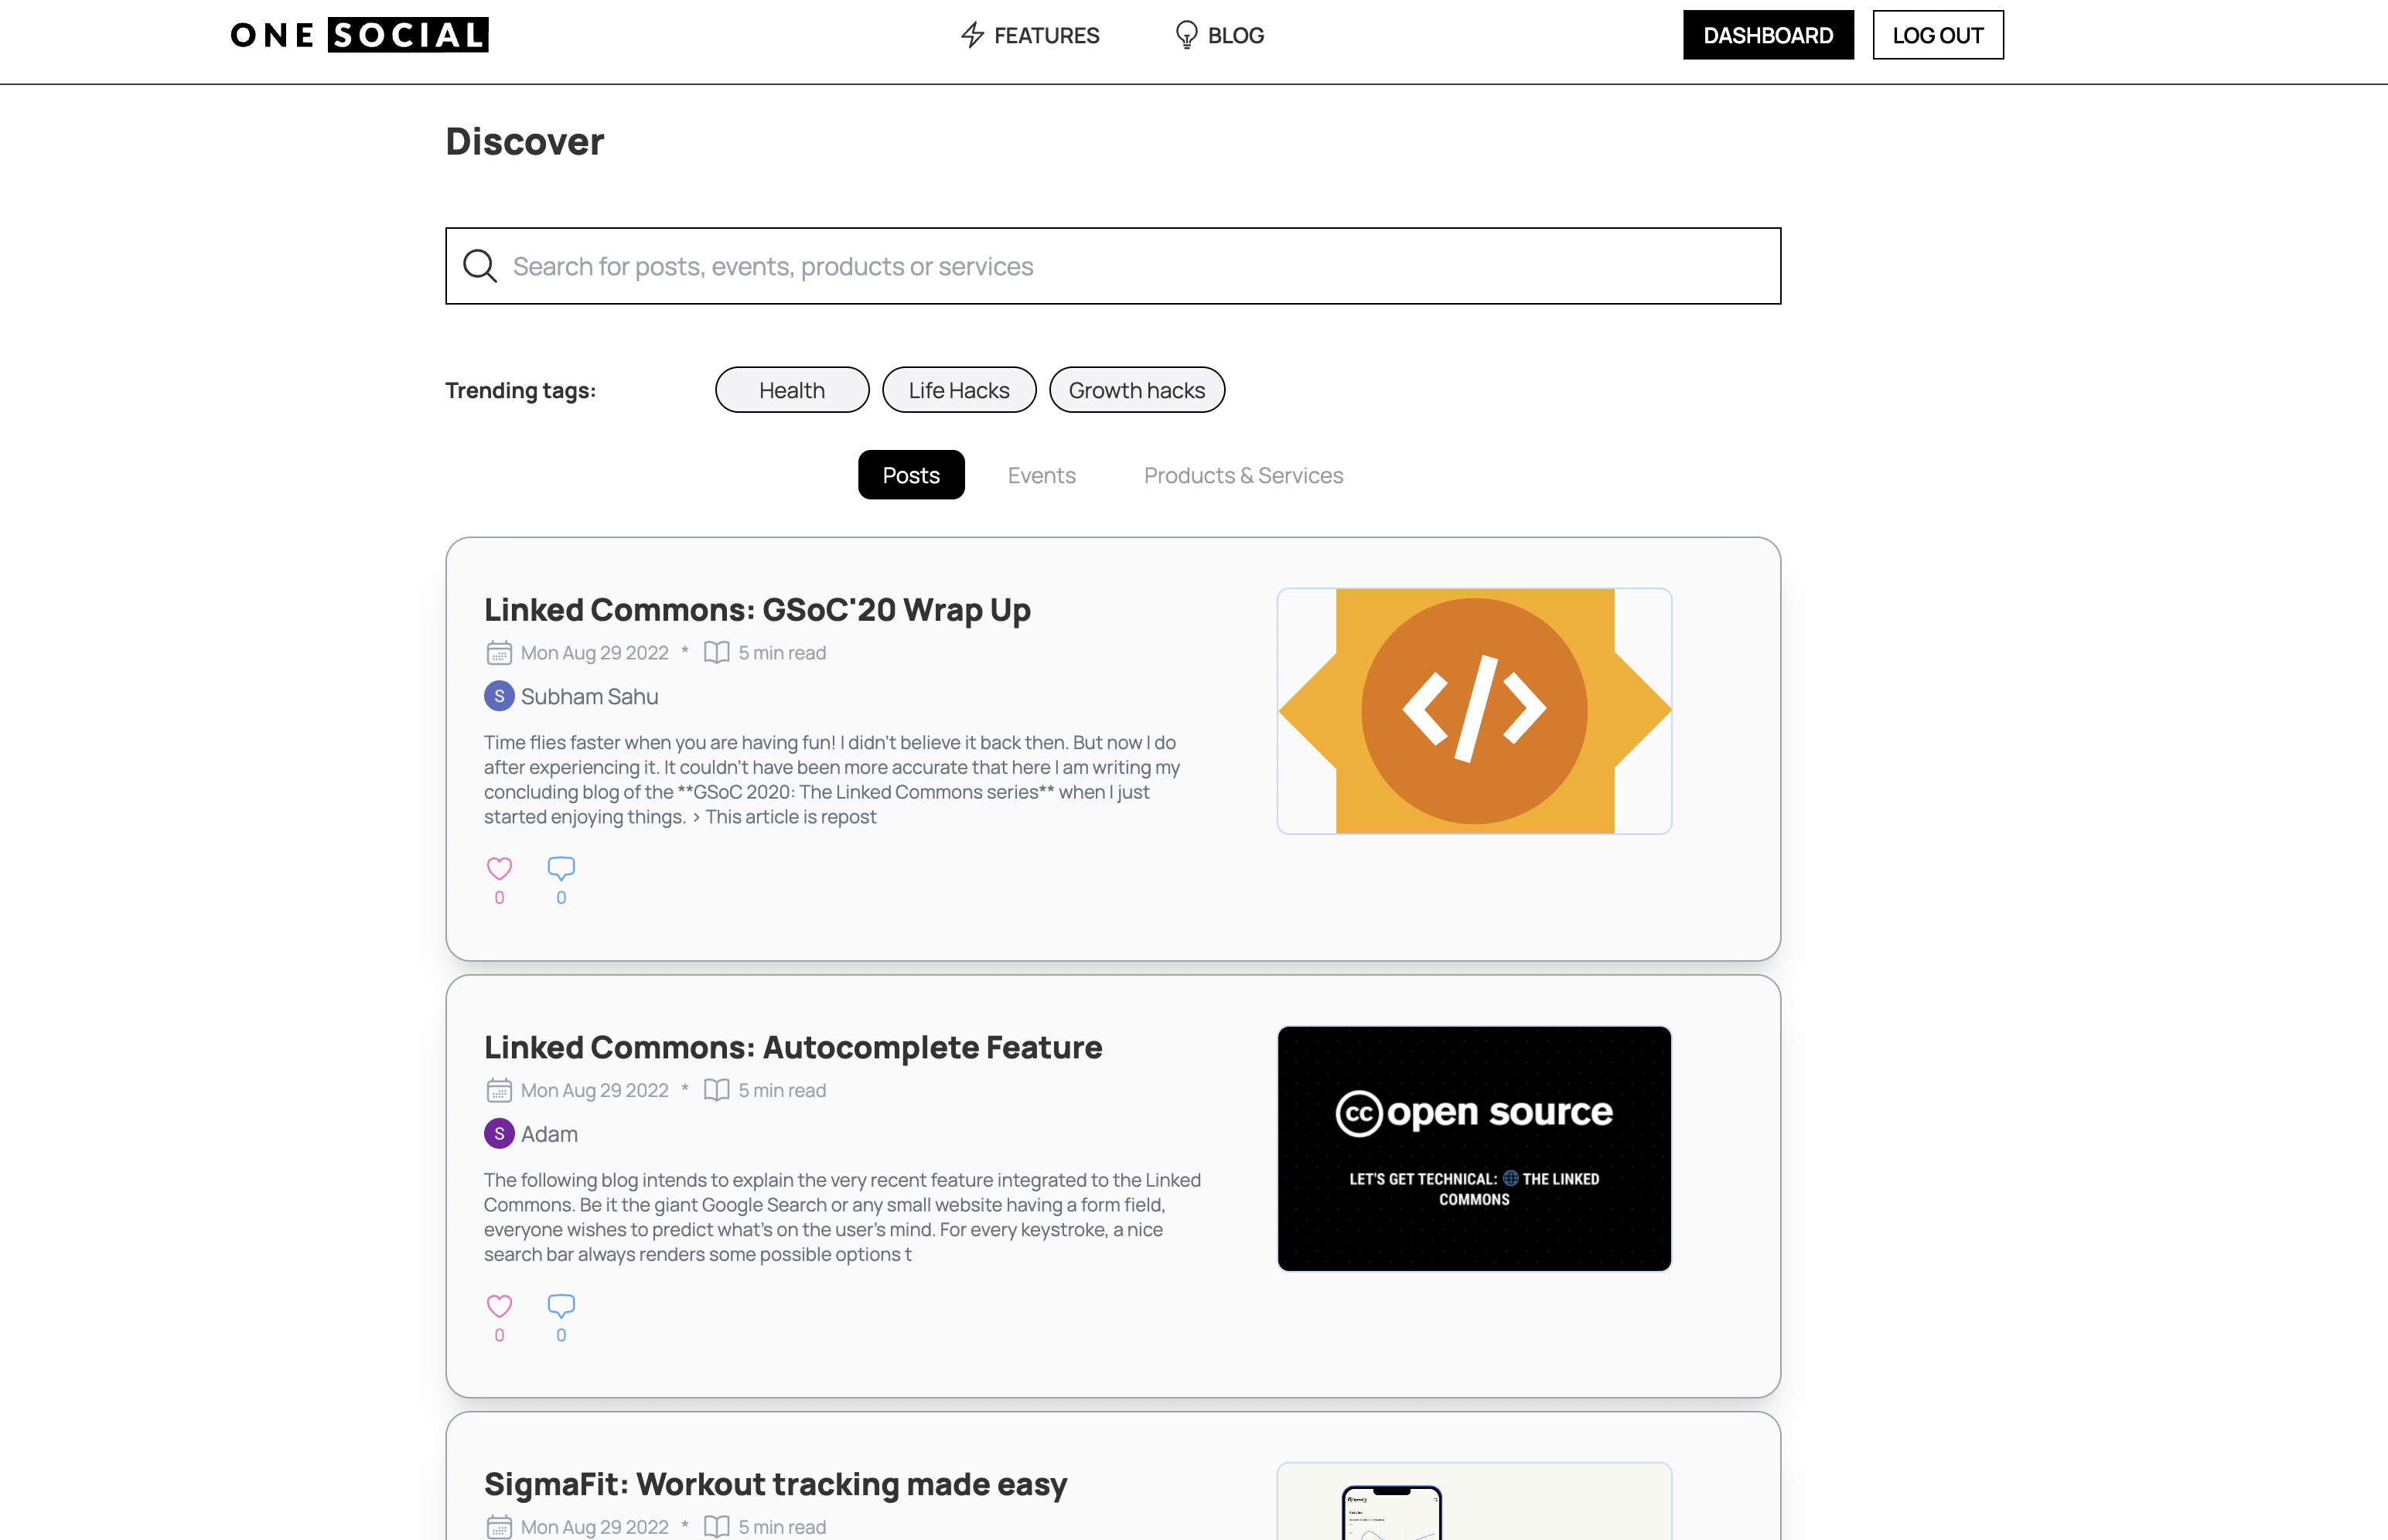Screen dimensions: 2388x1540
Task: Click GSoC'20 post date Mon Aug 29 2022
Action: [x=594, y=653]
